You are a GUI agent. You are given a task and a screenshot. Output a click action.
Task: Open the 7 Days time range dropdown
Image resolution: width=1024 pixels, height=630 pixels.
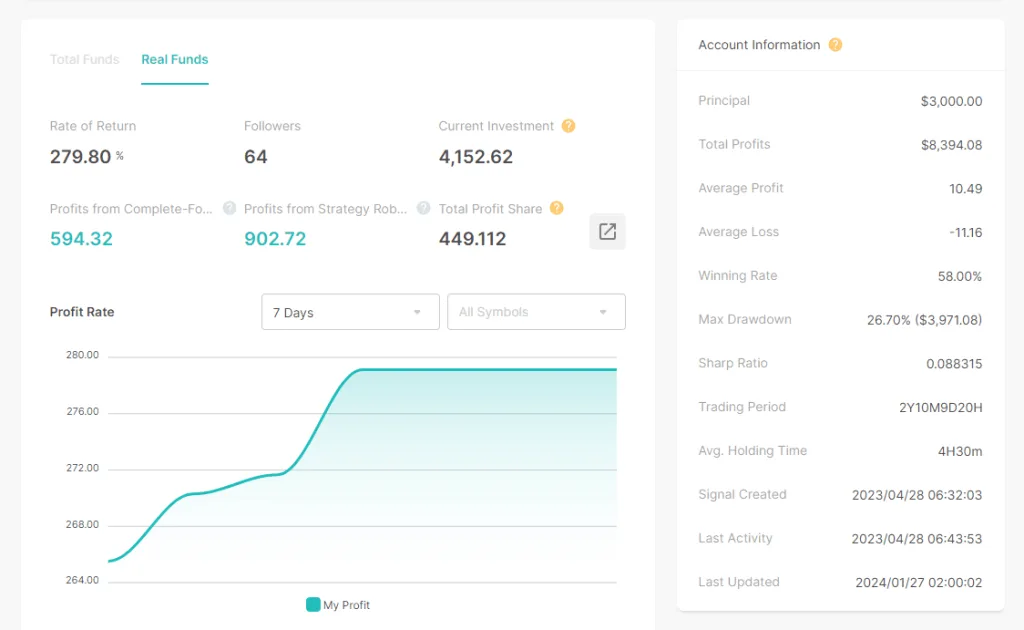pos(349,312)
